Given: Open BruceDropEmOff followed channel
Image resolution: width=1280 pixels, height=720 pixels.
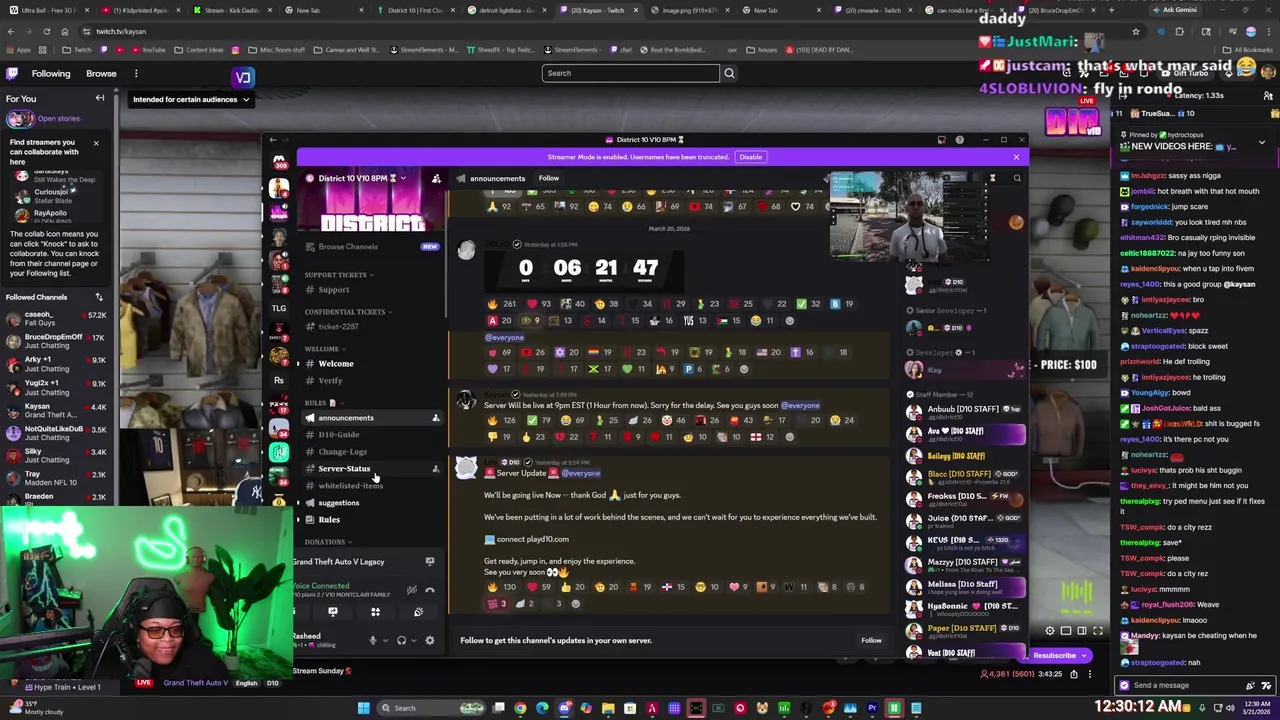Looking at the screenshot, I should click(x=58, y=341).
